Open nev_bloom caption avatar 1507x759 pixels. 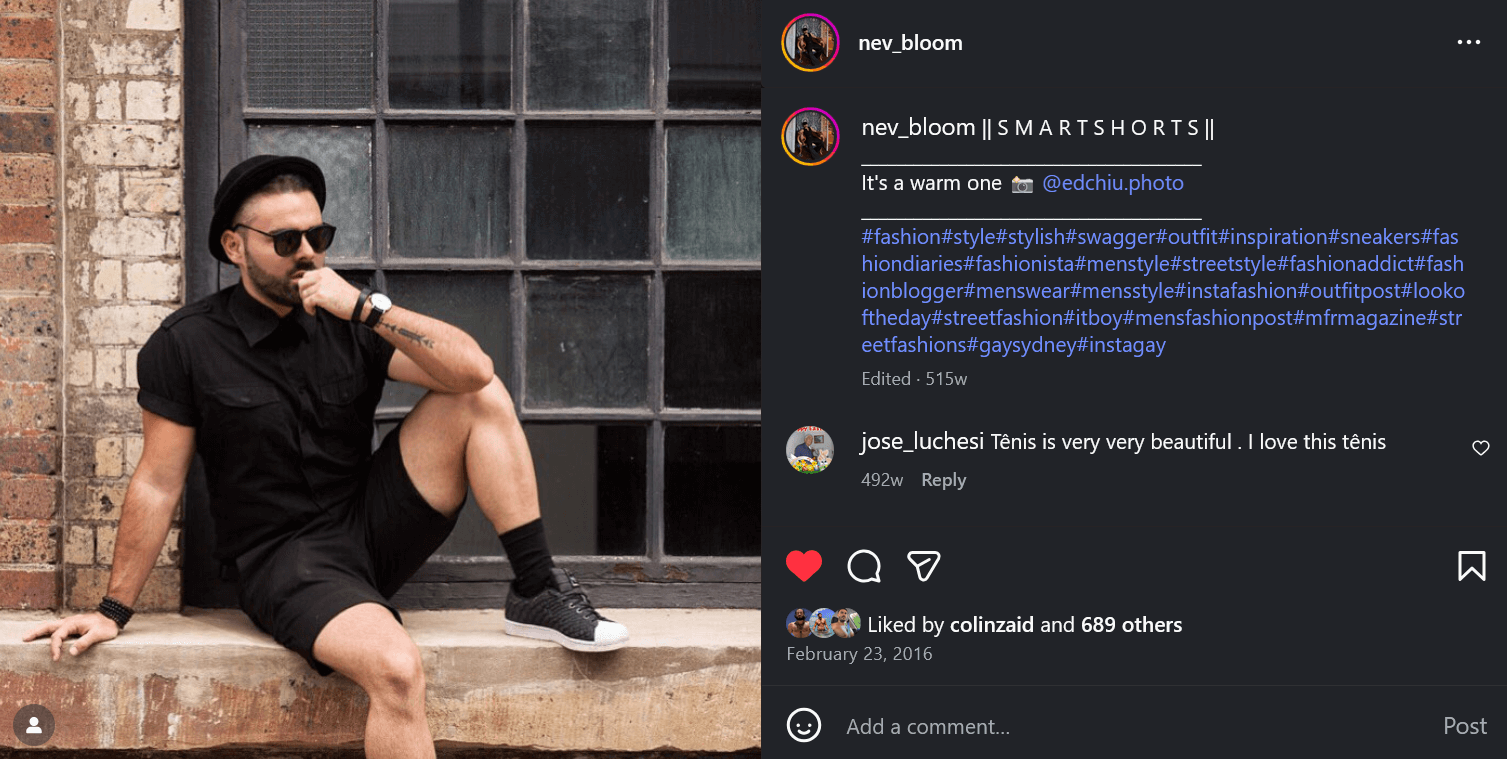810,137
